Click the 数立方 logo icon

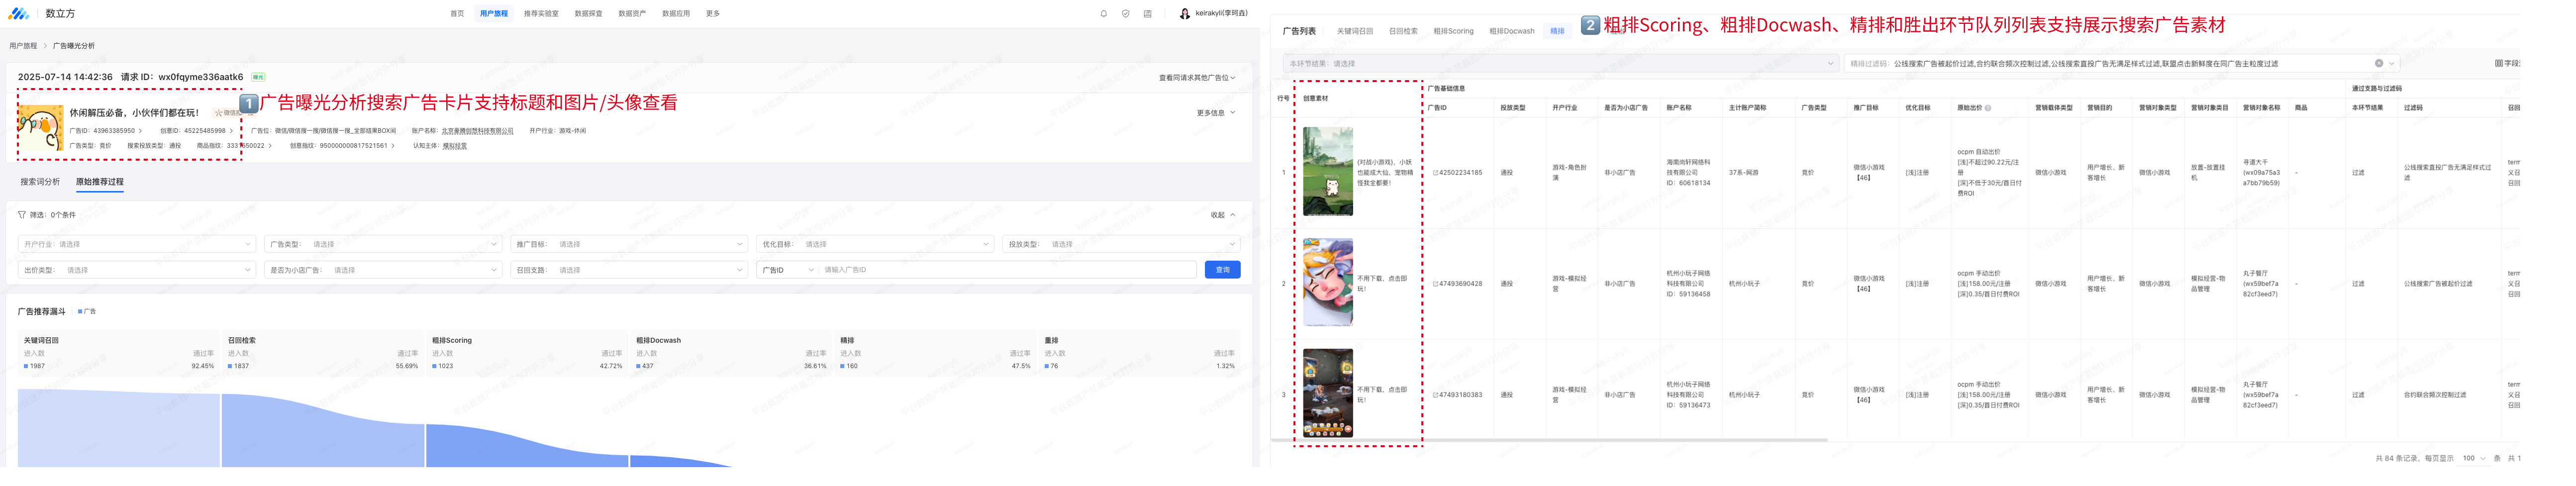pos(19,14)
